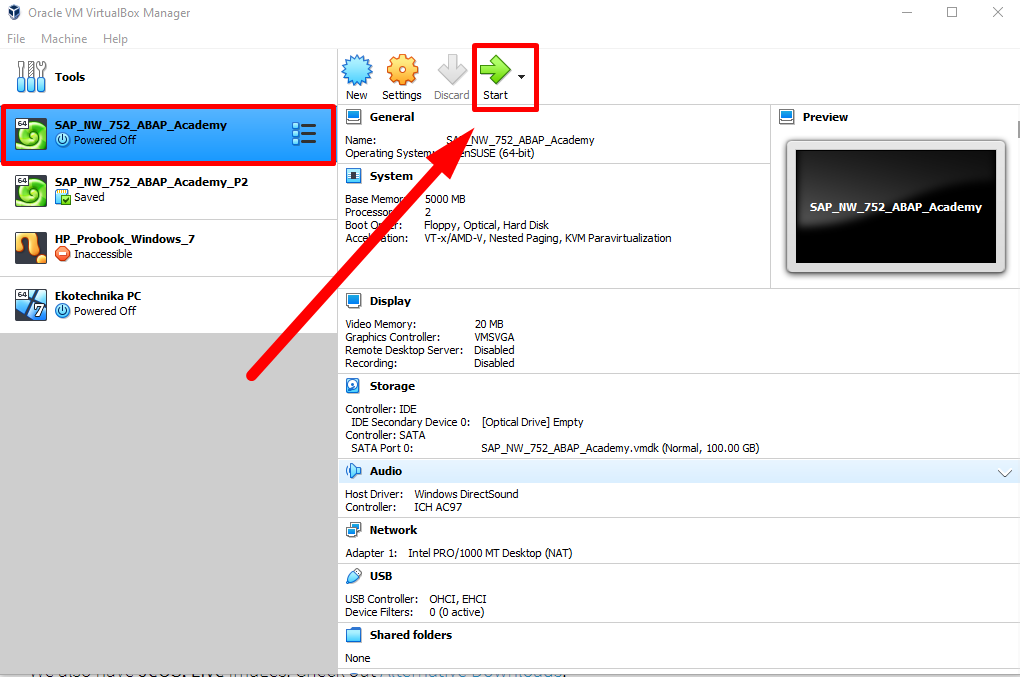This screenshot has width=1020, height=677.
Task: Open the General section header link
Action: click(x=392, y=117)
